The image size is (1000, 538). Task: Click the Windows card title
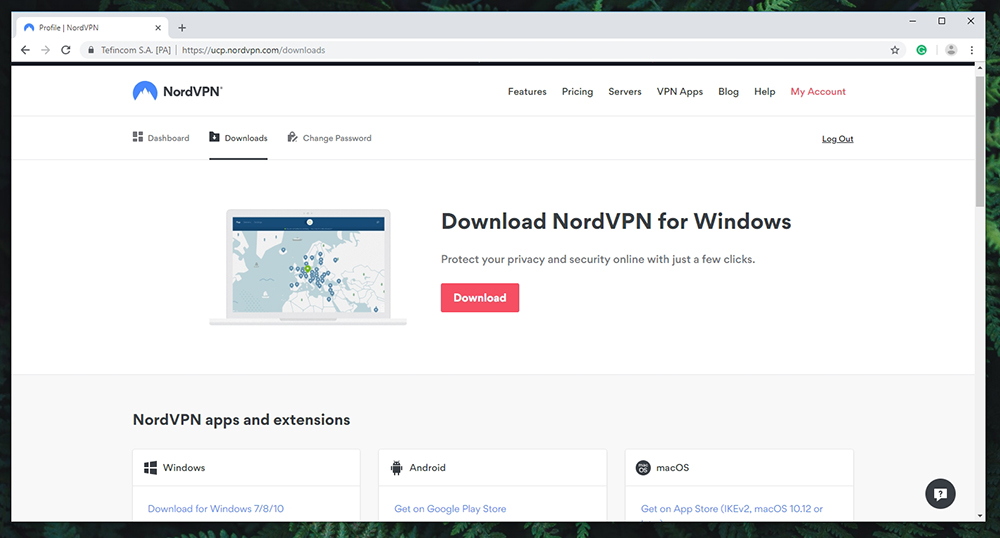pos(184,468)
